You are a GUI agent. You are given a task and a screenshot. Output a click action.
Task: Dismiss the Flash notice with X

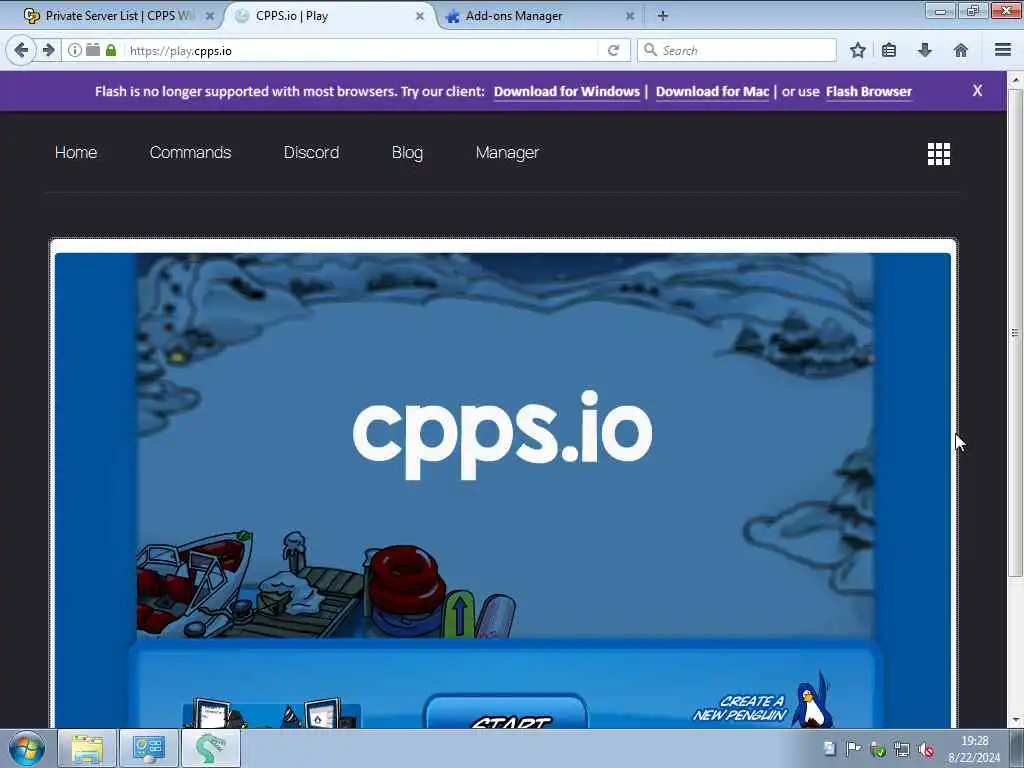pos(977,91)
